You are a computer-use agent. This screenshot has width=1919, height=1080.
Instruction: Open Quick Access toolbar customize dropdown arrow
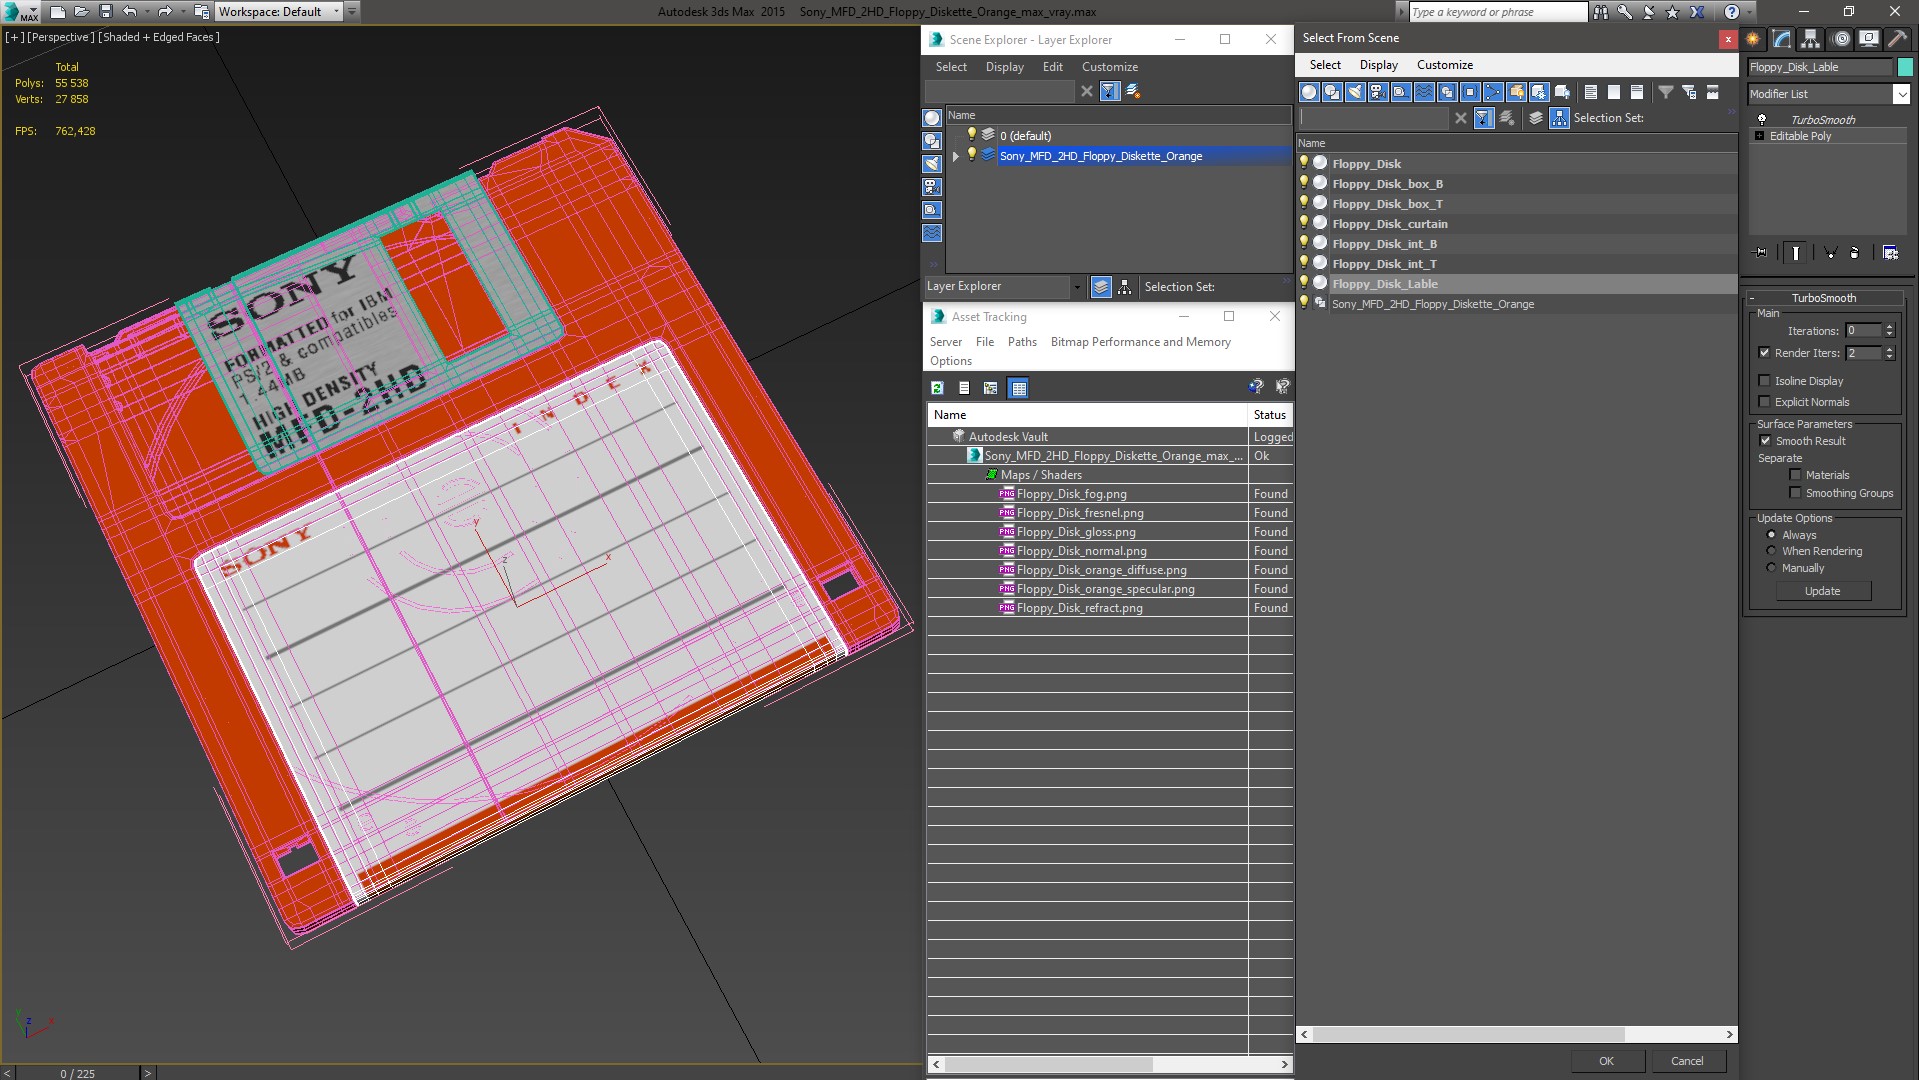pos(352,12)
